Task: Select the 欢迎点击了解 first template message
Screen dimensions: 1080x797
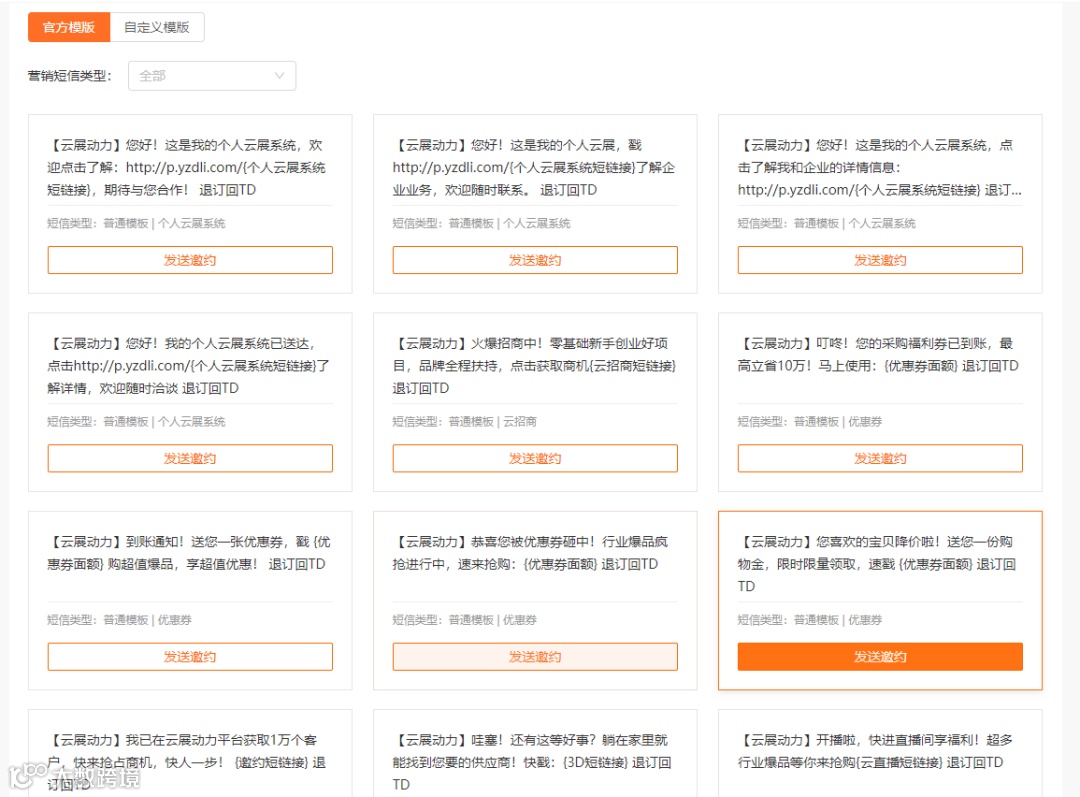Action: [187, 167]
